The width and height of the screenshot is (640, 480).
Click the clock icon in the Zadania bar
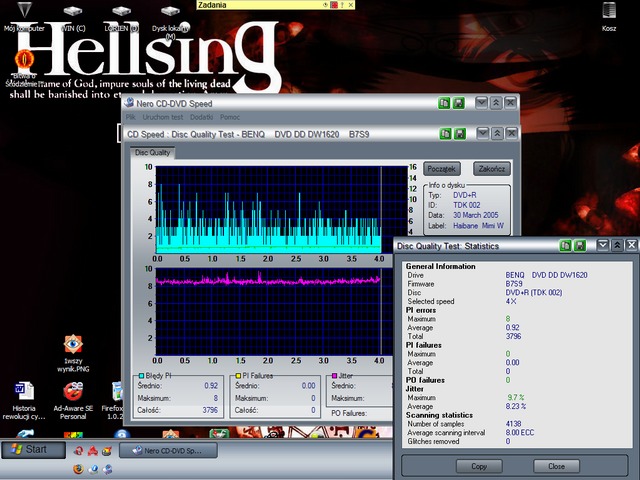point(325,5)
